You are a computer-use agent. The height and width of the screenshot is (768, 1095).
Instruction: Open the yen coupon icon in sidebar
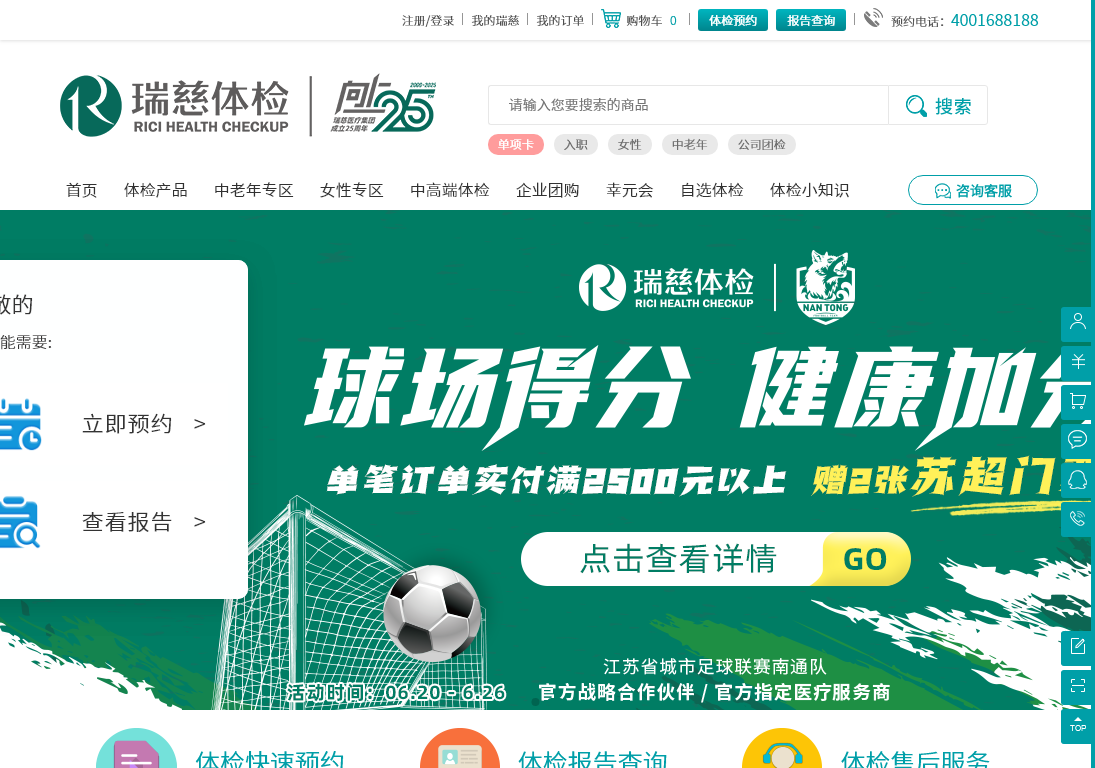click(x=1077, y=363)
